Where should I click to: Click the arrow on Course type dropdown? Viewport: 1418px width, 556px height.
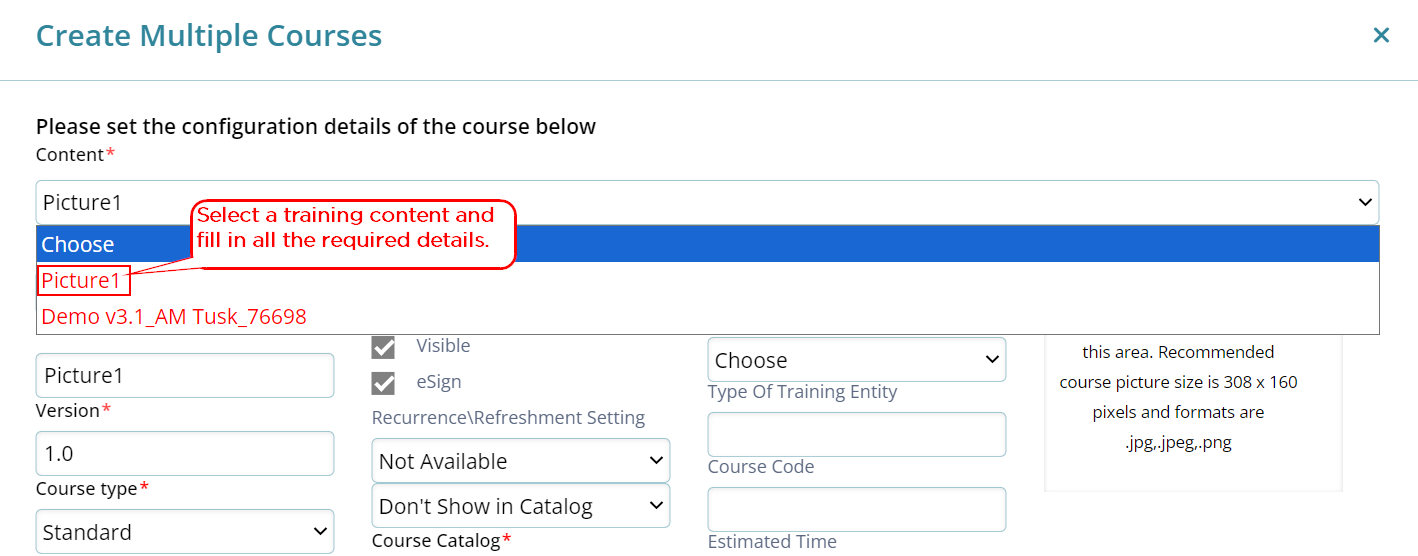320,532
